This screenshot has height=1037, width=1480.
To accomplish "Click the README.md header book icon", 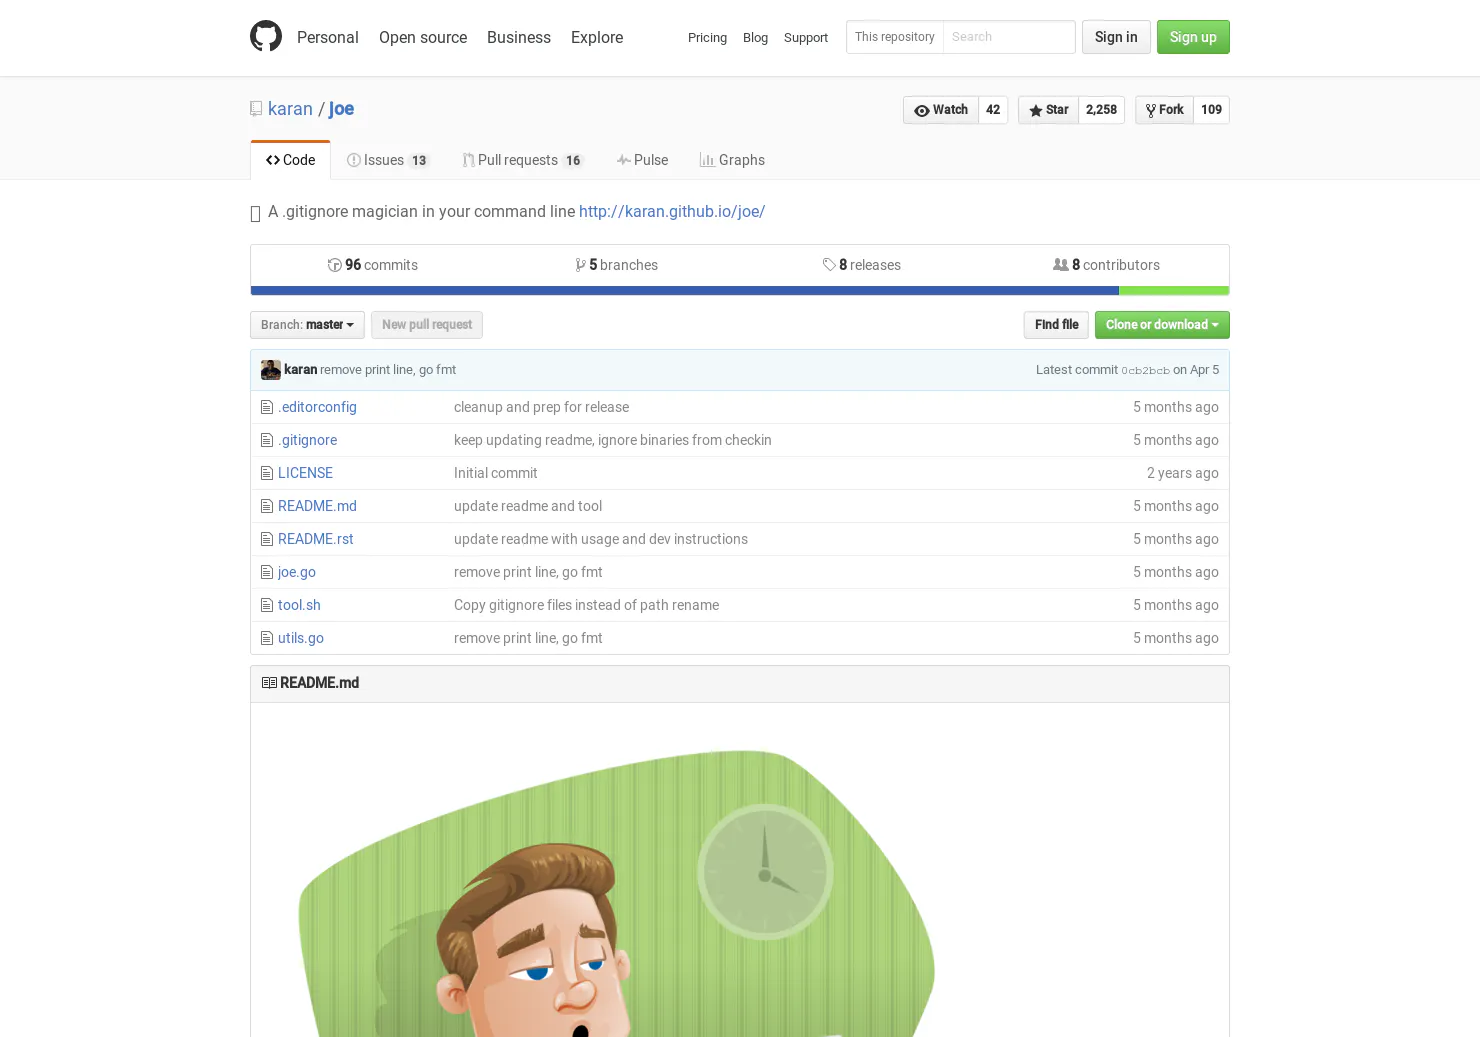I will point(269,683).
